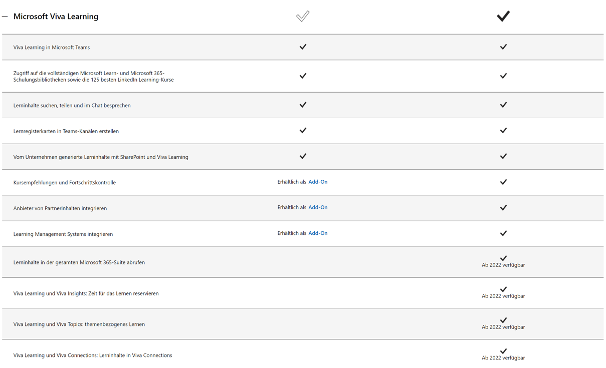Image resolution: width=606 pixels, height=368 pixels.
Task: Select text 'Viva Learning in Microsoft Teams'
Action: coord(51,47)
